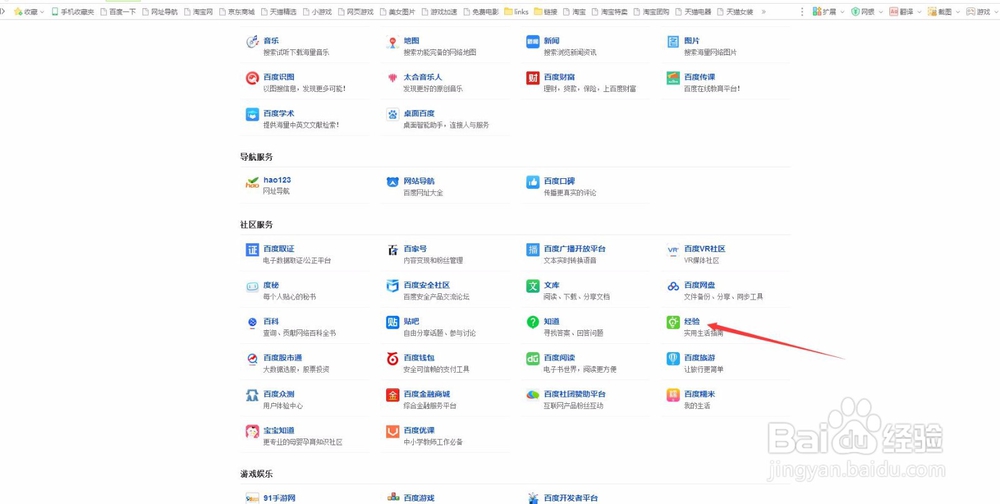
Task: Open the 天猫电器 bookmark
Action: 693,11
